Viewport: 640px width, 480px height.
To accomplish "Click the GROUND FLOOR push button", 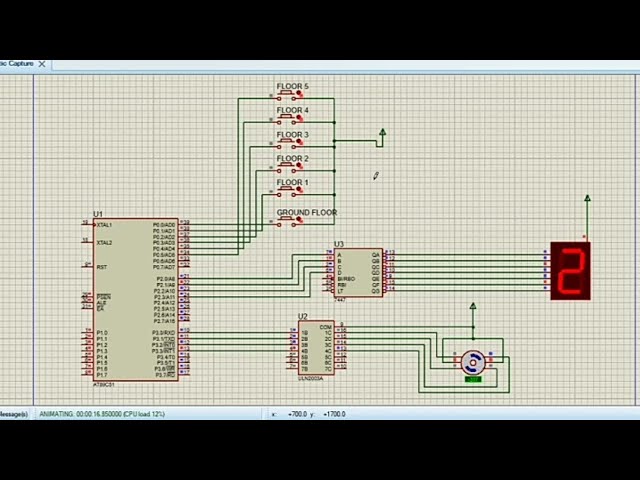I will click(x=286, y=222).
